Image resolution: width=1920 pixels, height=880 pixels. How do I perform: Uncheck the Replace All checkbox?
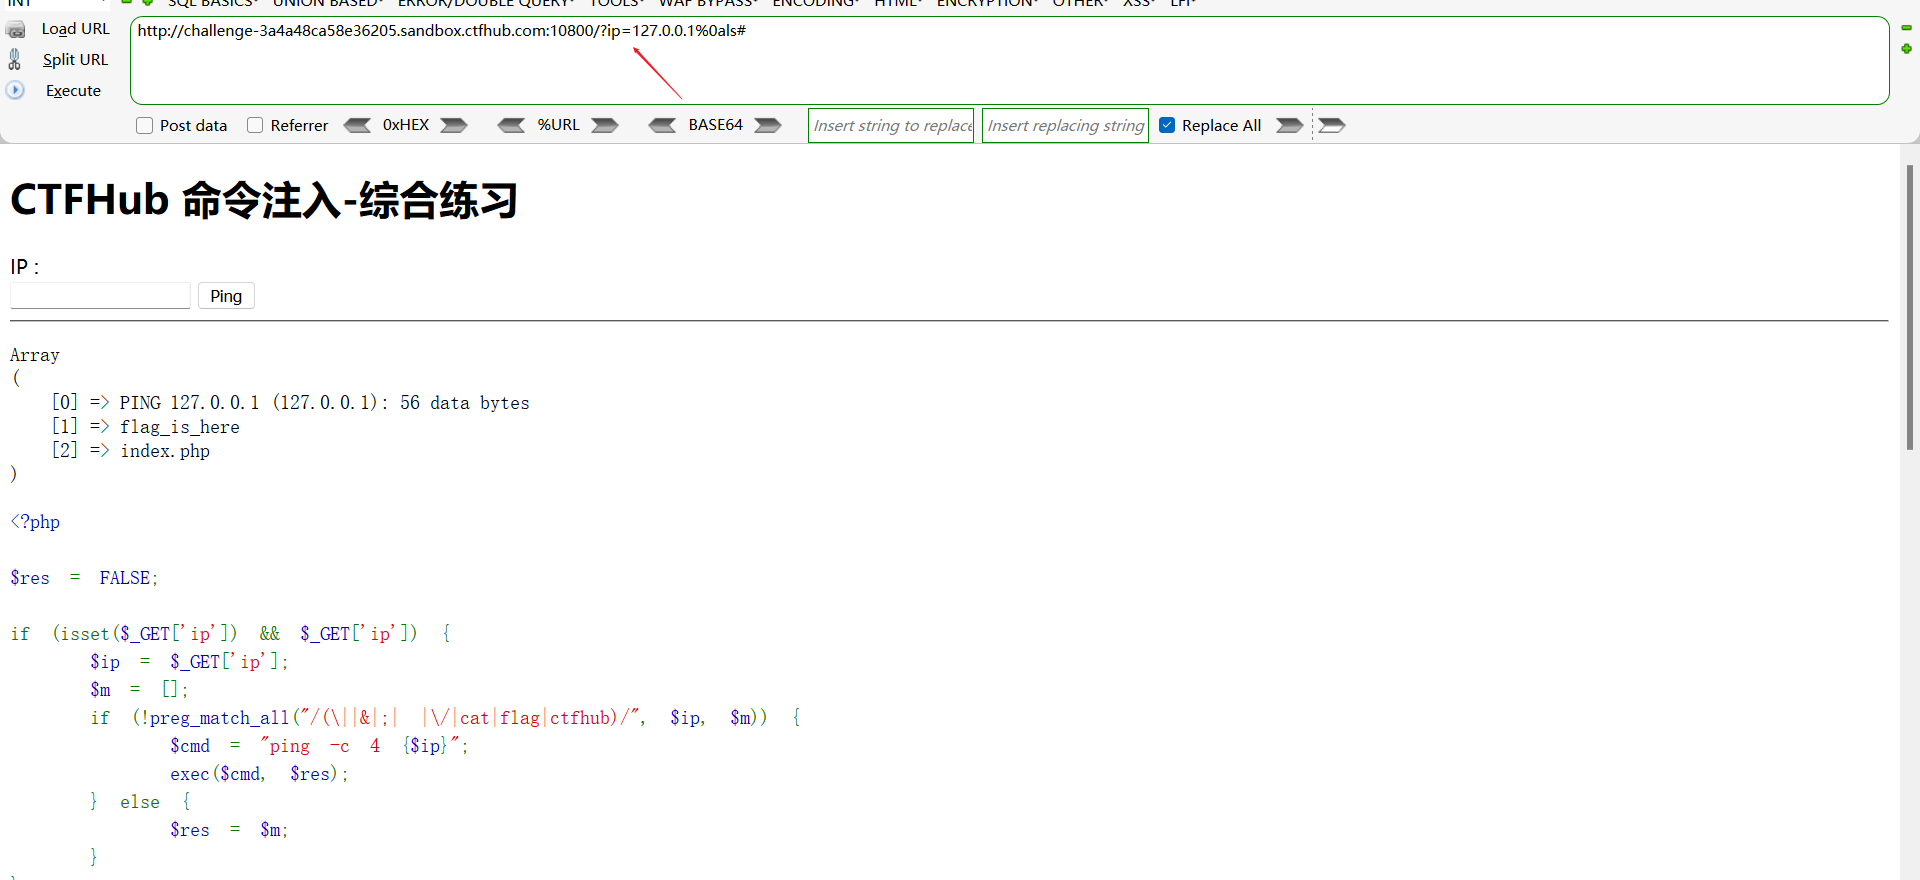click(1167, 125)
